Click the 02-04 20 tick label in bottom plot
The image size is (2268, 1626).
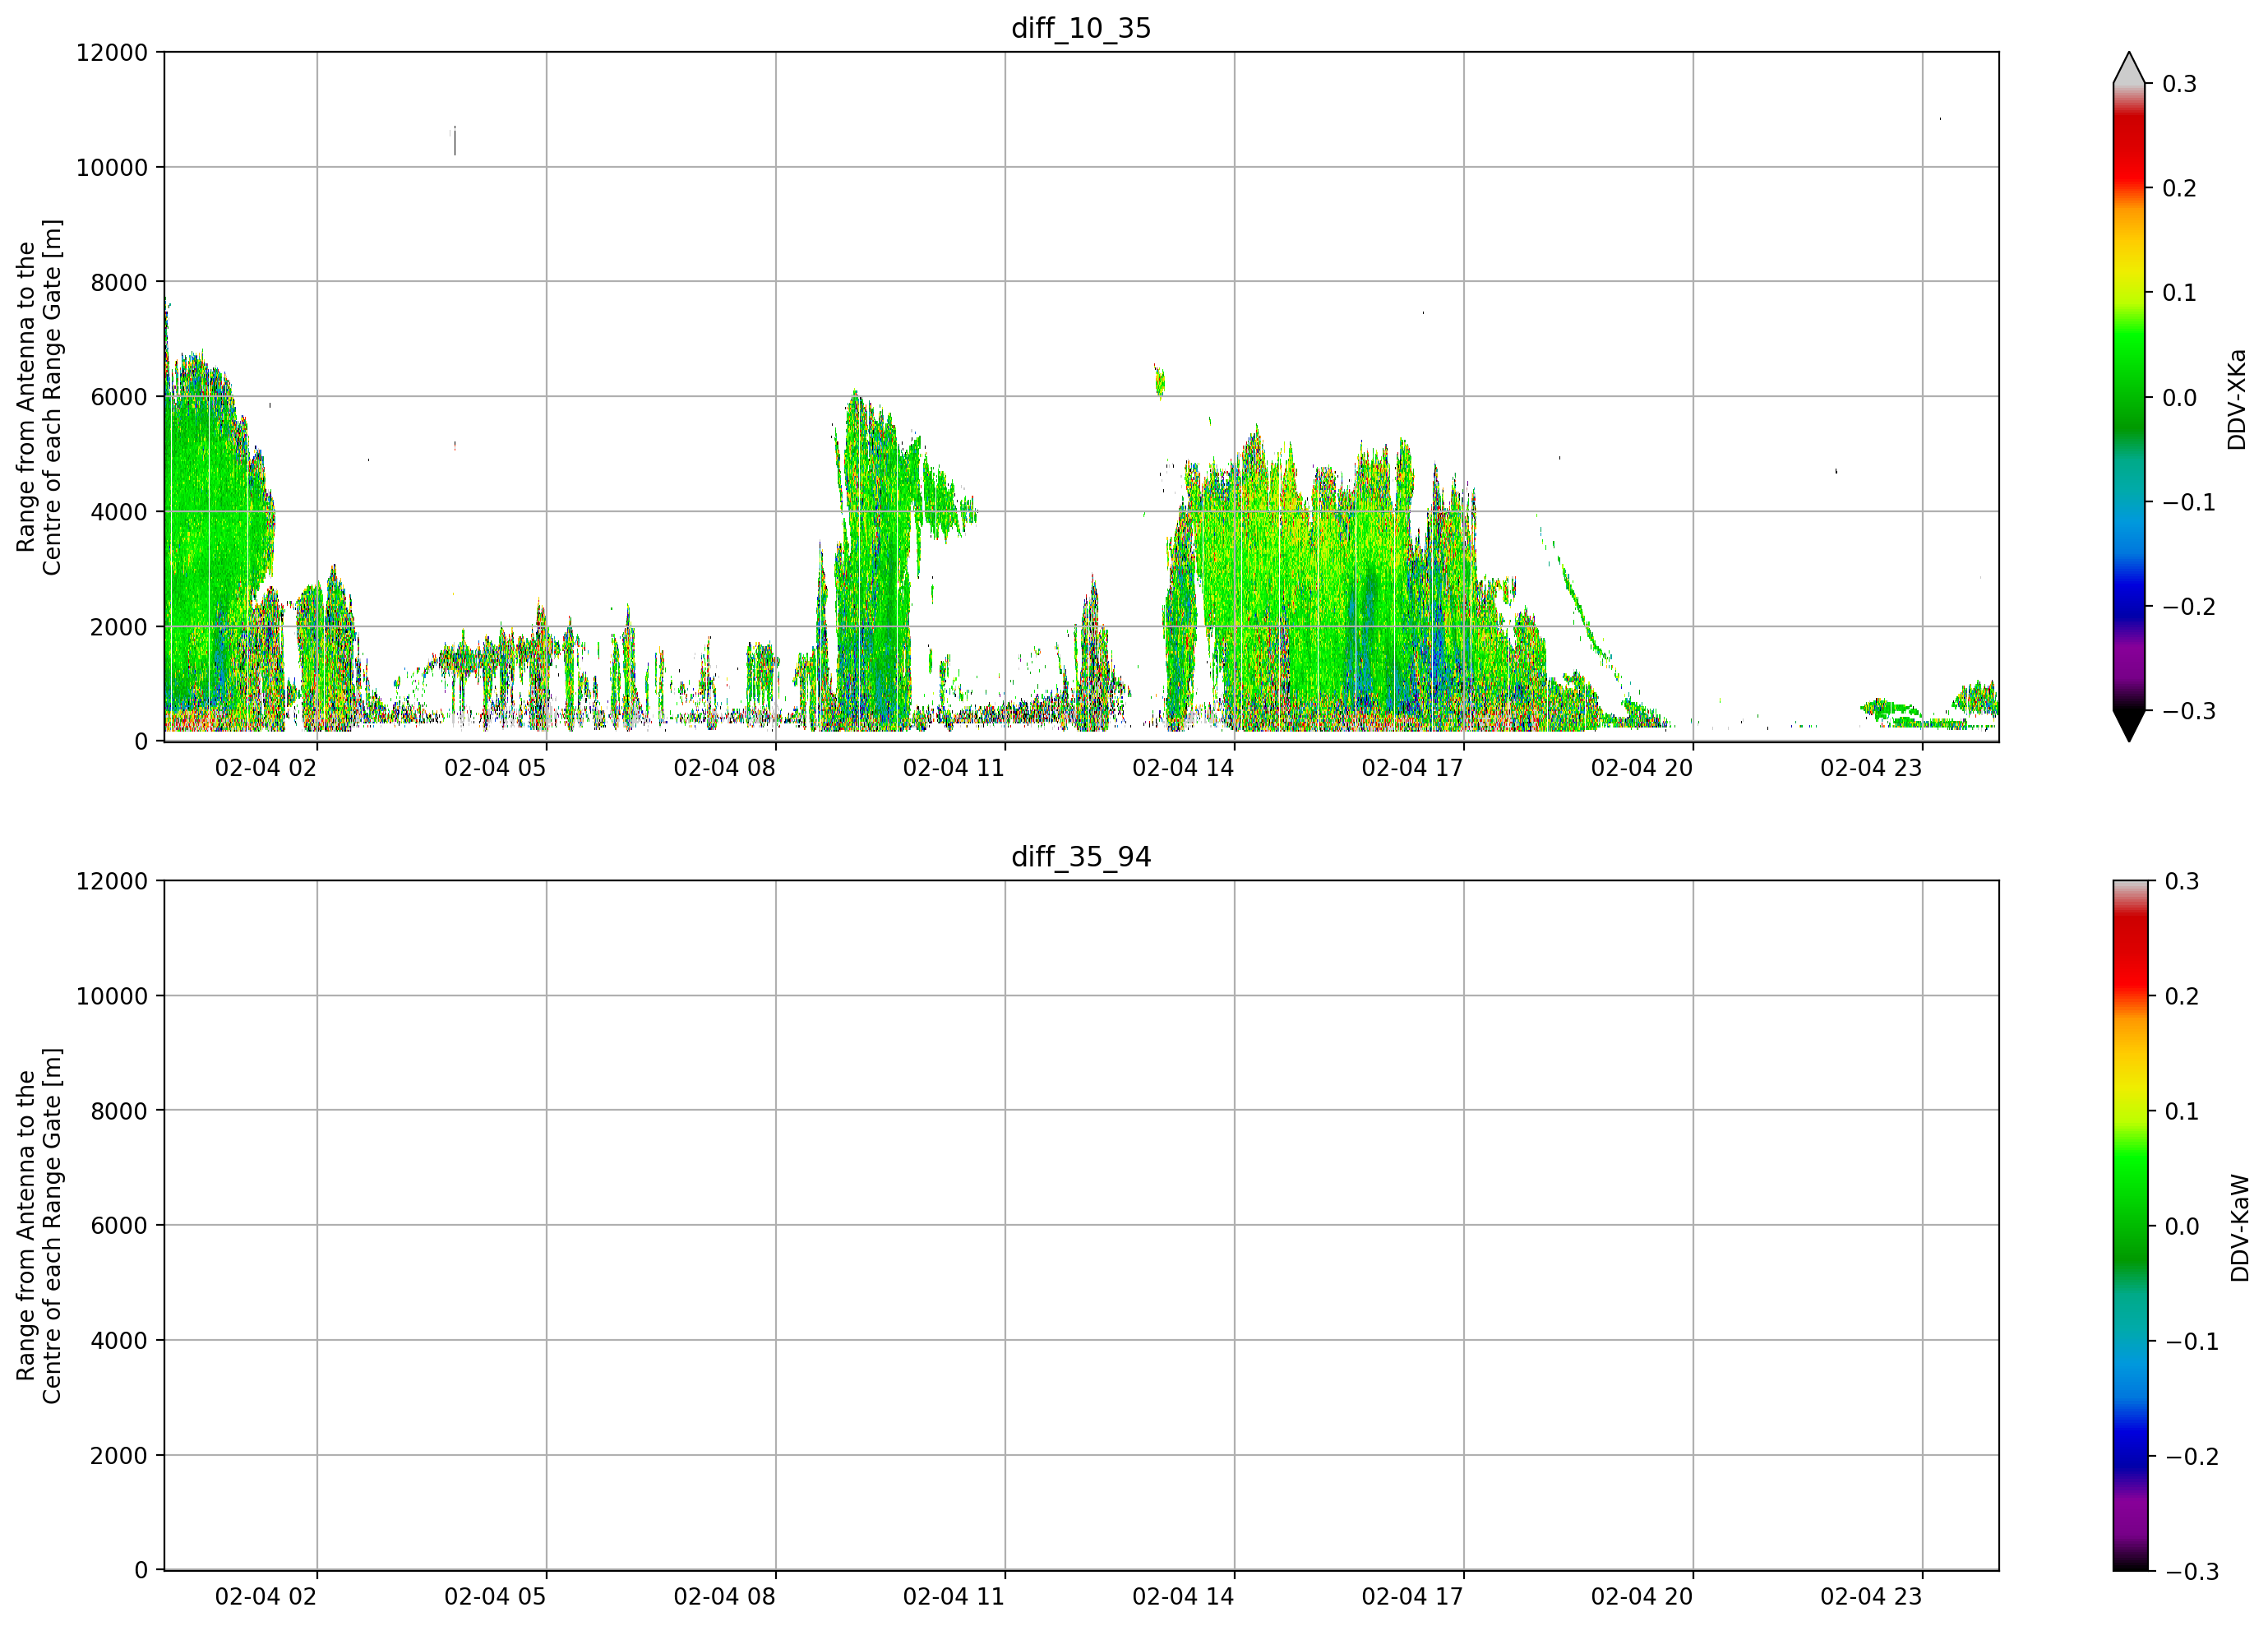point(1642,1597)
